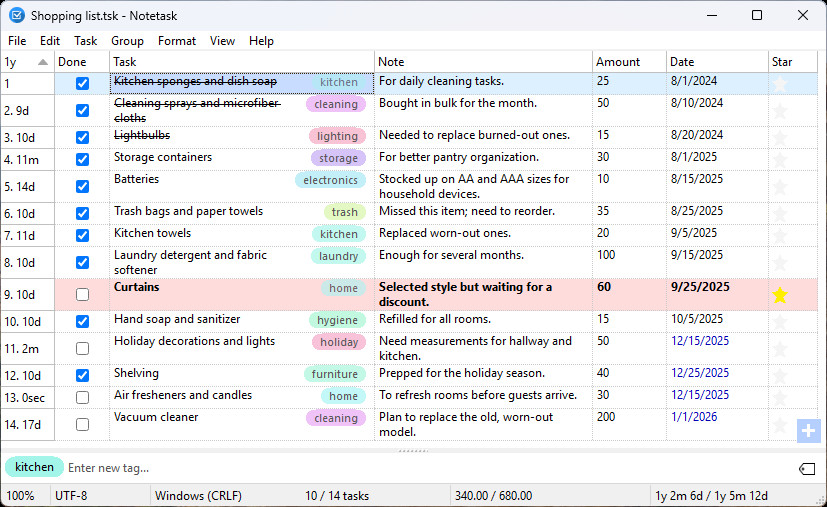Click the Note column header
This screenshot has width=827, height=507.
point(483,62)
